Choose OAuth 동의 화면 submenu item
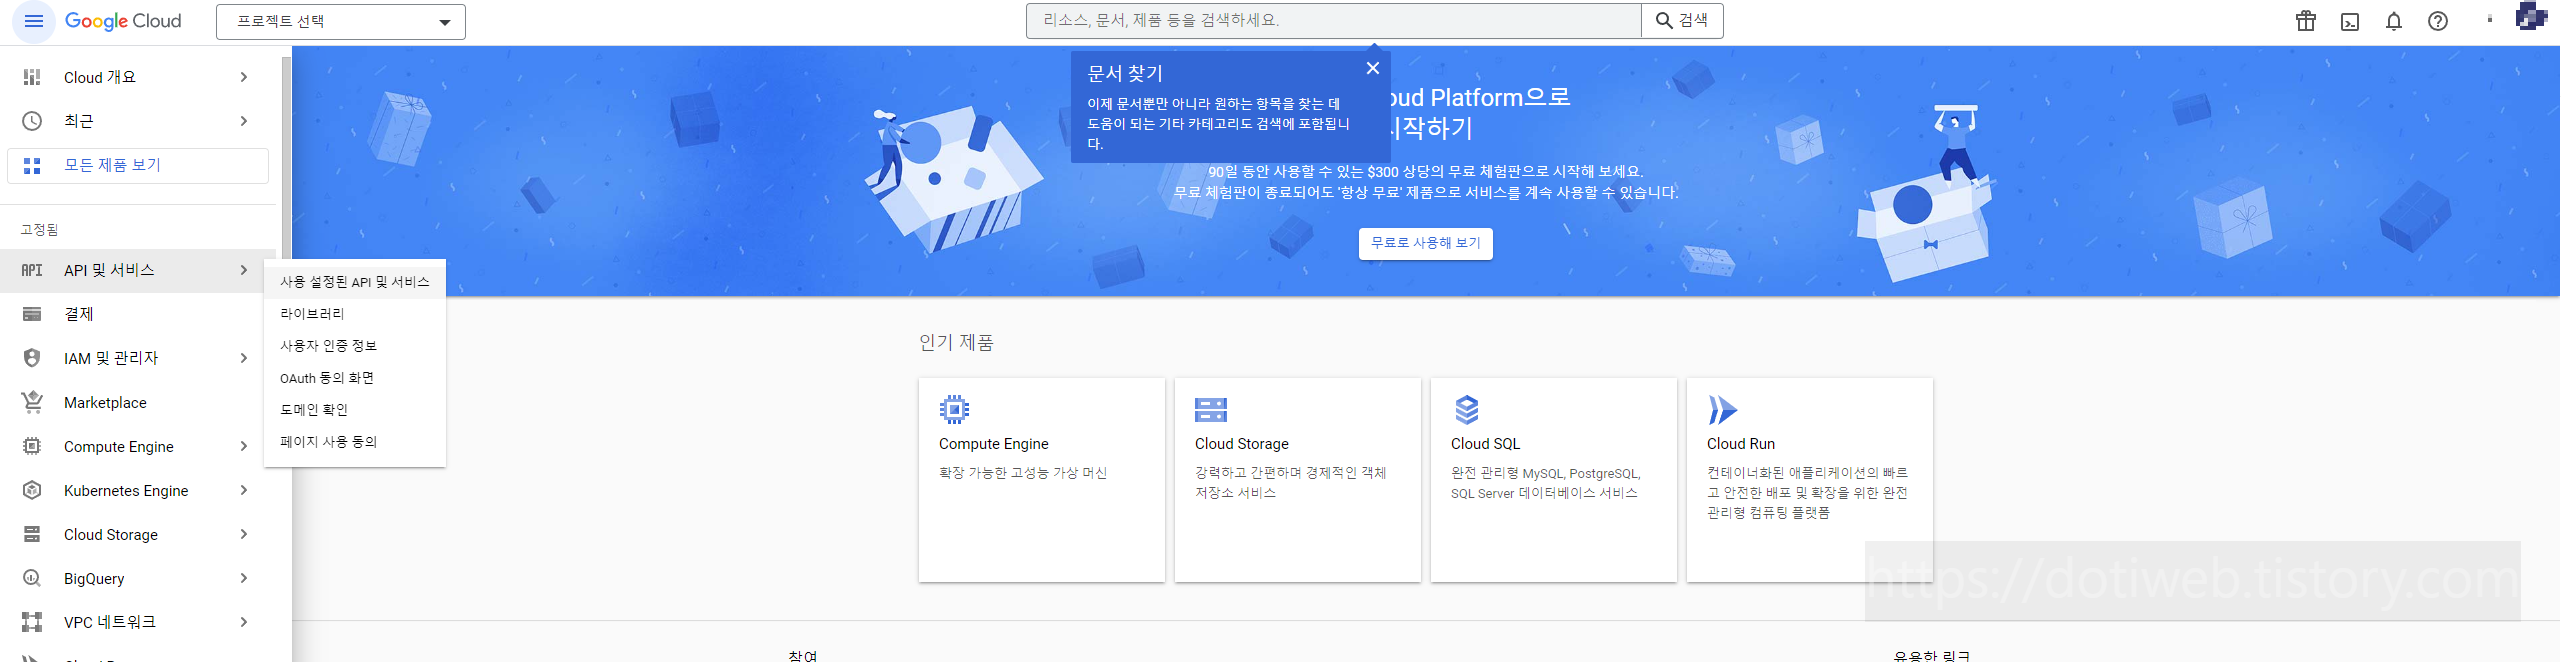The width and height of the screenshot is (2561, 662). click(355, 378)
